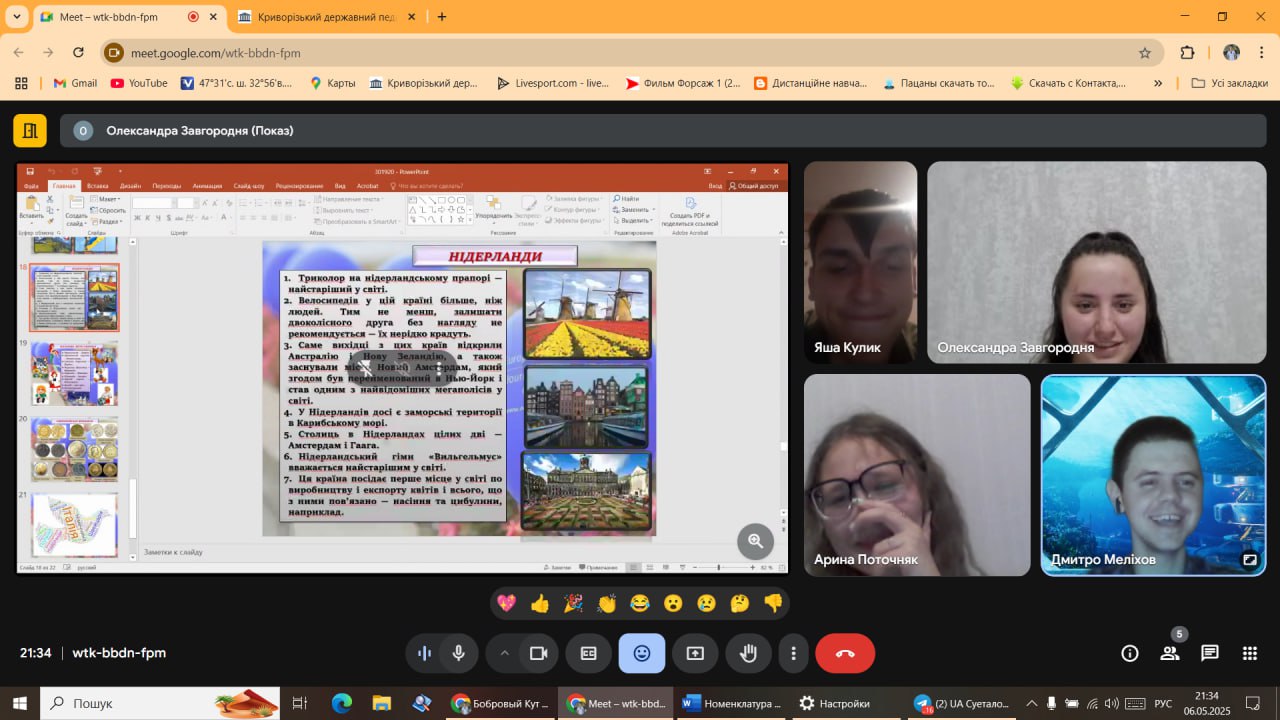Click Дмитро Меліхов's video tile
The image size is (1280, 720).
pyautogui.click(x=1153, y=475)
